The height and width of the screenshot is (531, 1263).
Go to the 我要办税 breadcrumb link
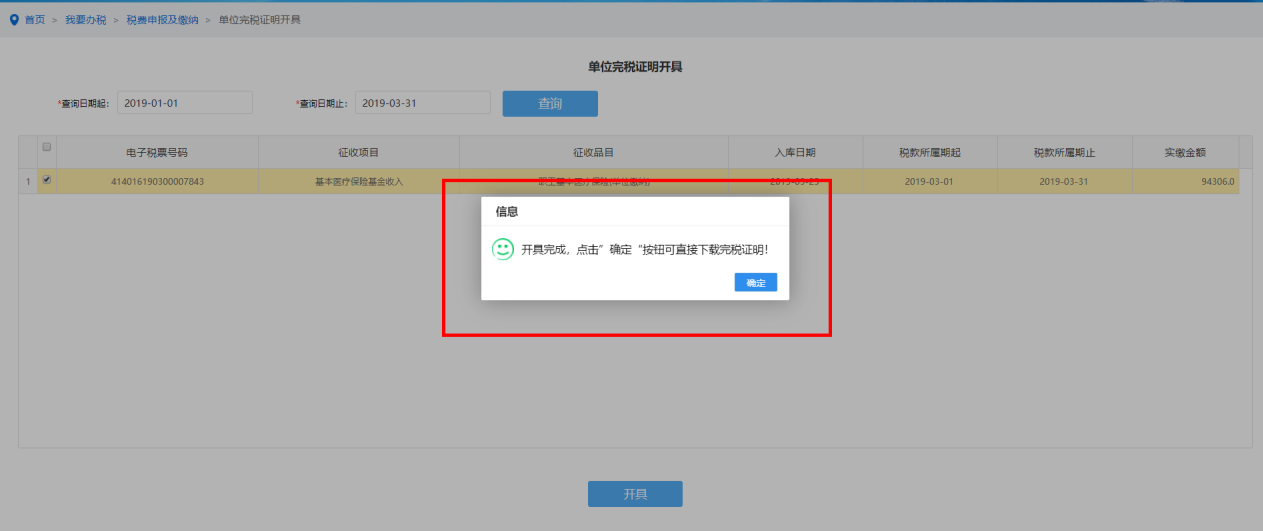[87, 20]
